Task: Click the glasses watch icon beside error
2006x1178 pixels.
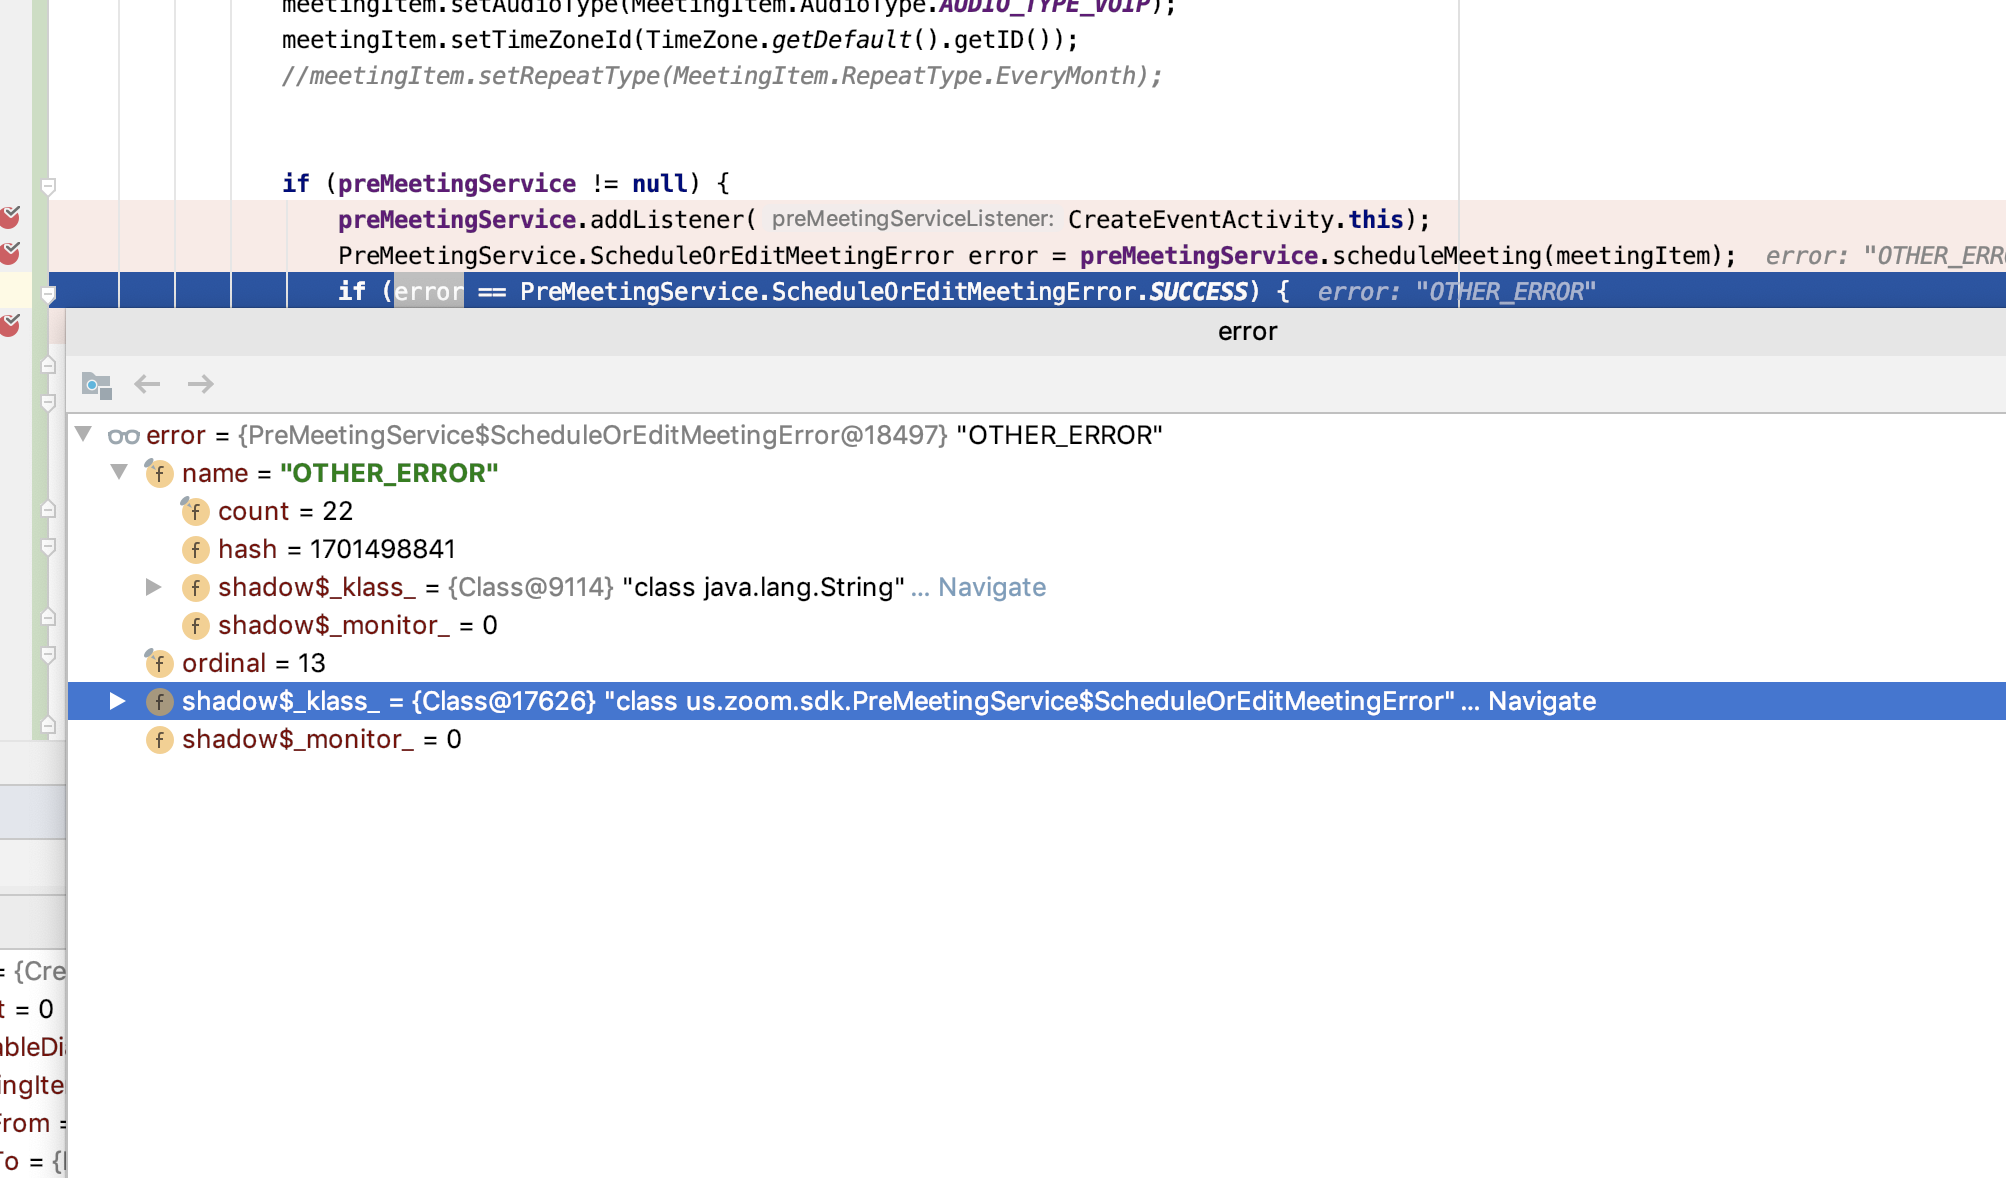Action: click(x=123, y=436)
